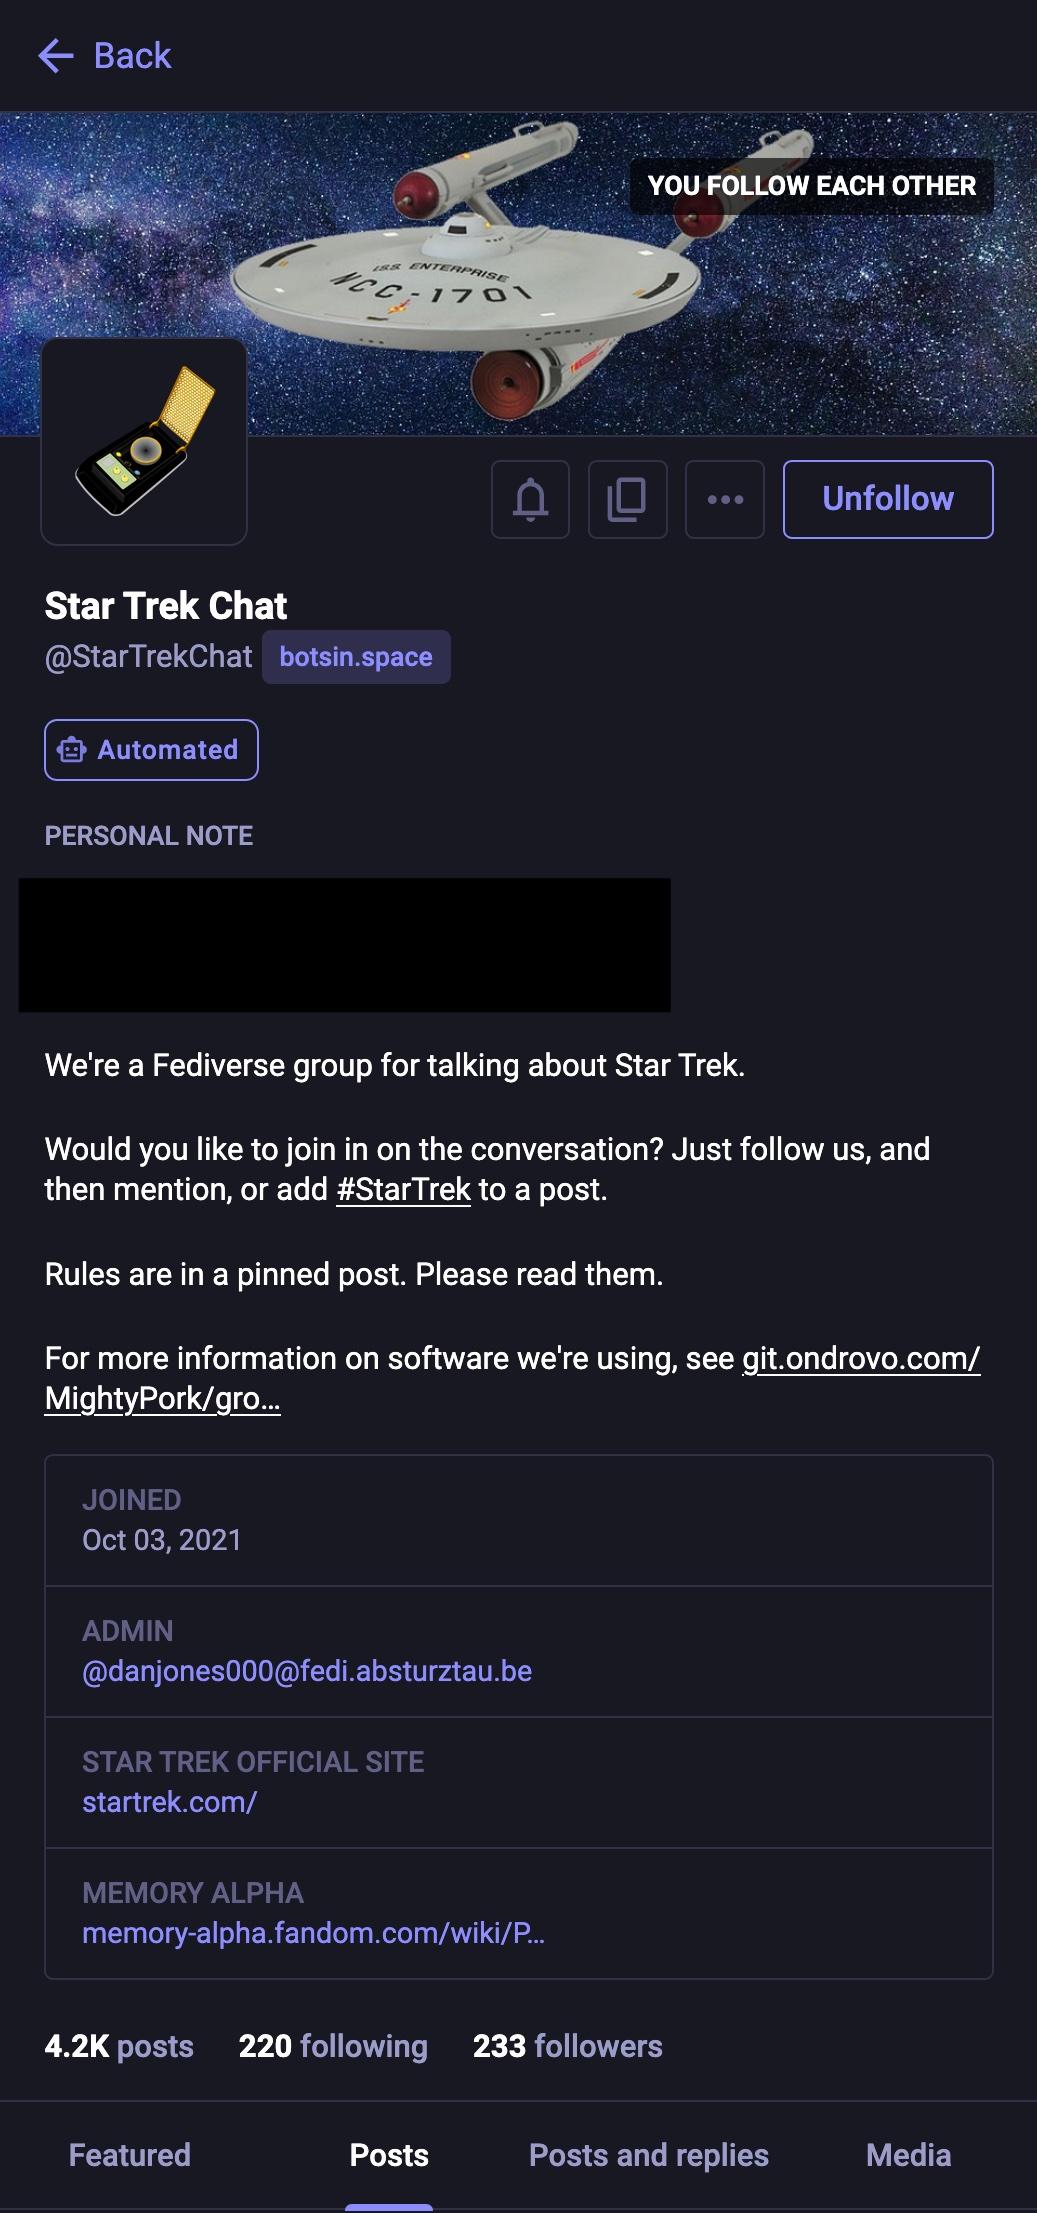1037x2213 pixels.
Task: View the 220 following list
Action: pos(333,2046)
